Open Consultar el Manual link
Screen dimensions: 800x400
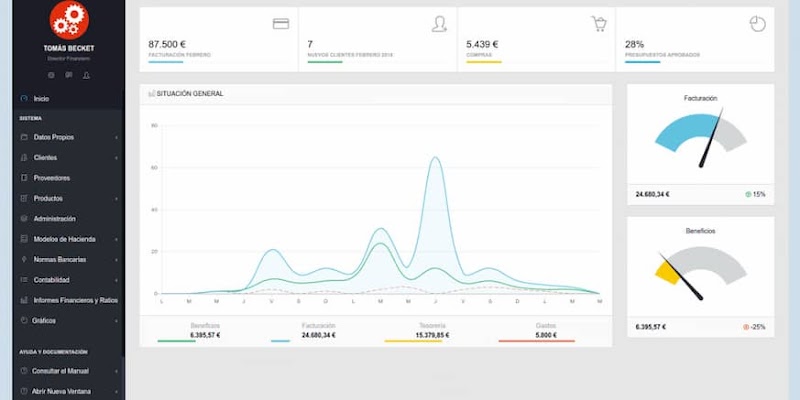click(x=61, y=371)
